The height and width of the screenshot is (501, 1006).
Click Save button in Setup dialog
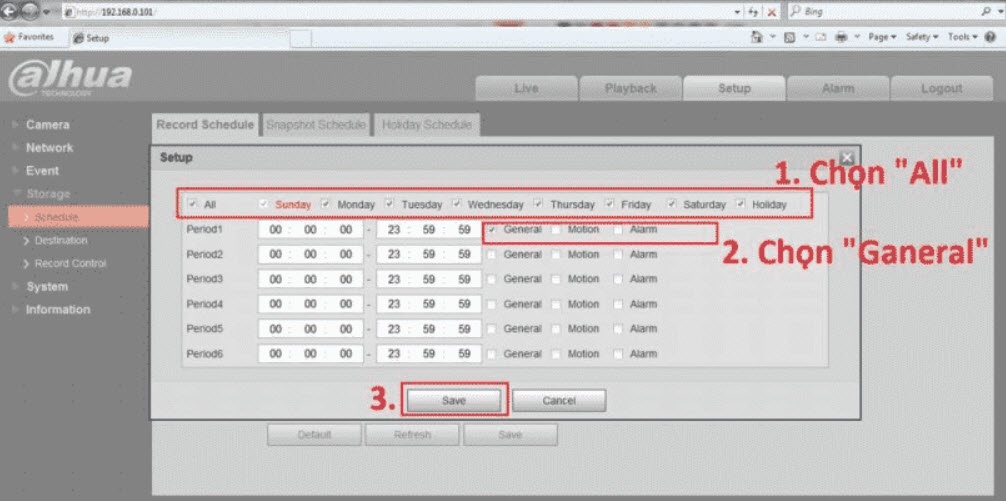[454, 400]
